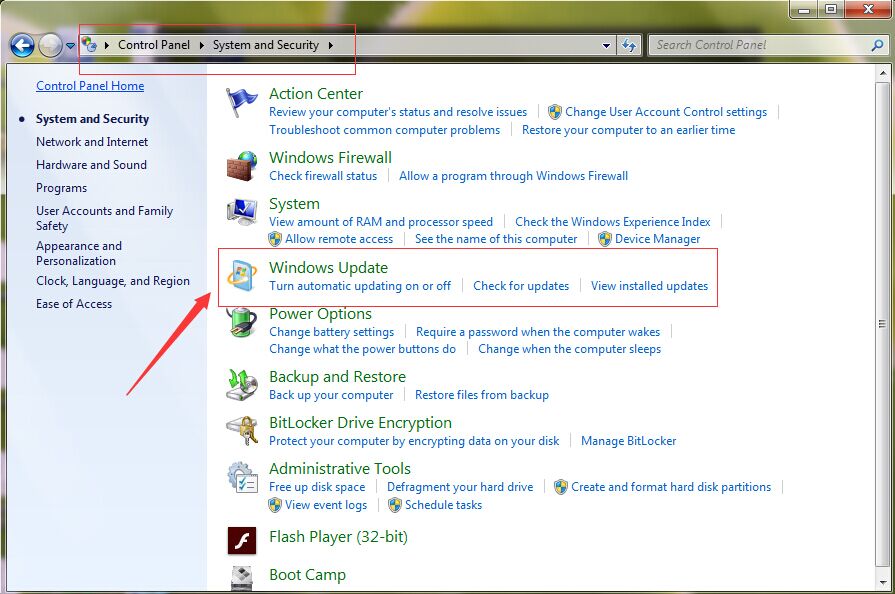The height and width of the screenshot is (594, 895).
Task: Click the vertical scrollbar thumb
Action: coord(882,324)
